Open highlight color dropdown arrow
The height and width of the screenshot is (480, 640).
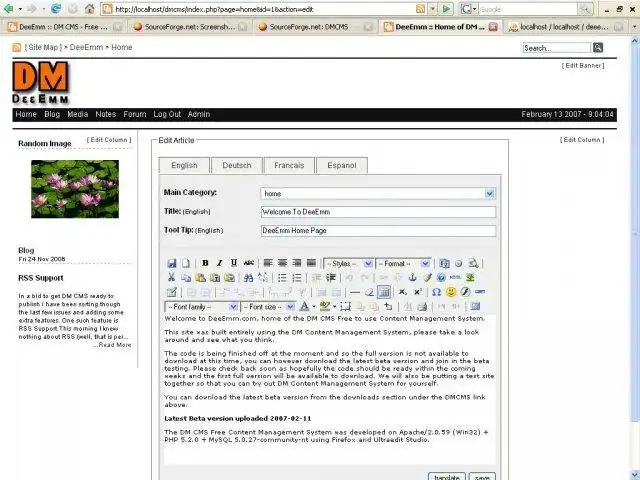(334, 306)
